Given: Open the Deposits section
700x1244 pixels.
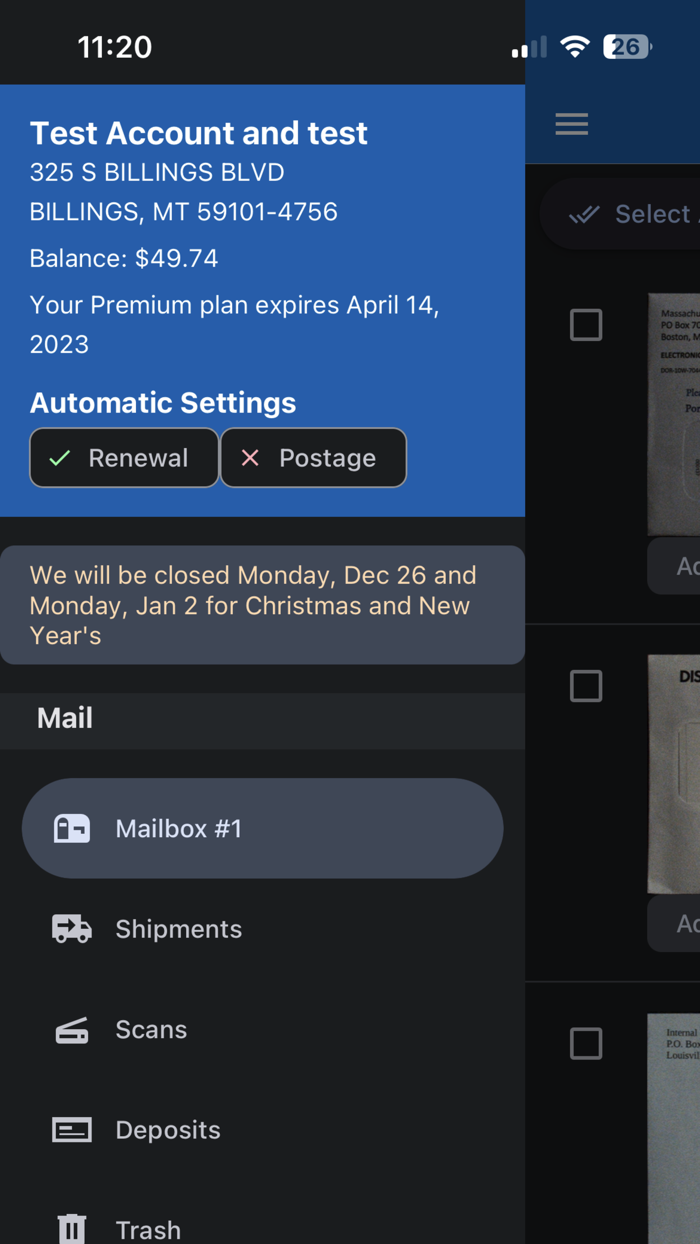Looking at the screenshot, I should click(x=168, y=1130).
